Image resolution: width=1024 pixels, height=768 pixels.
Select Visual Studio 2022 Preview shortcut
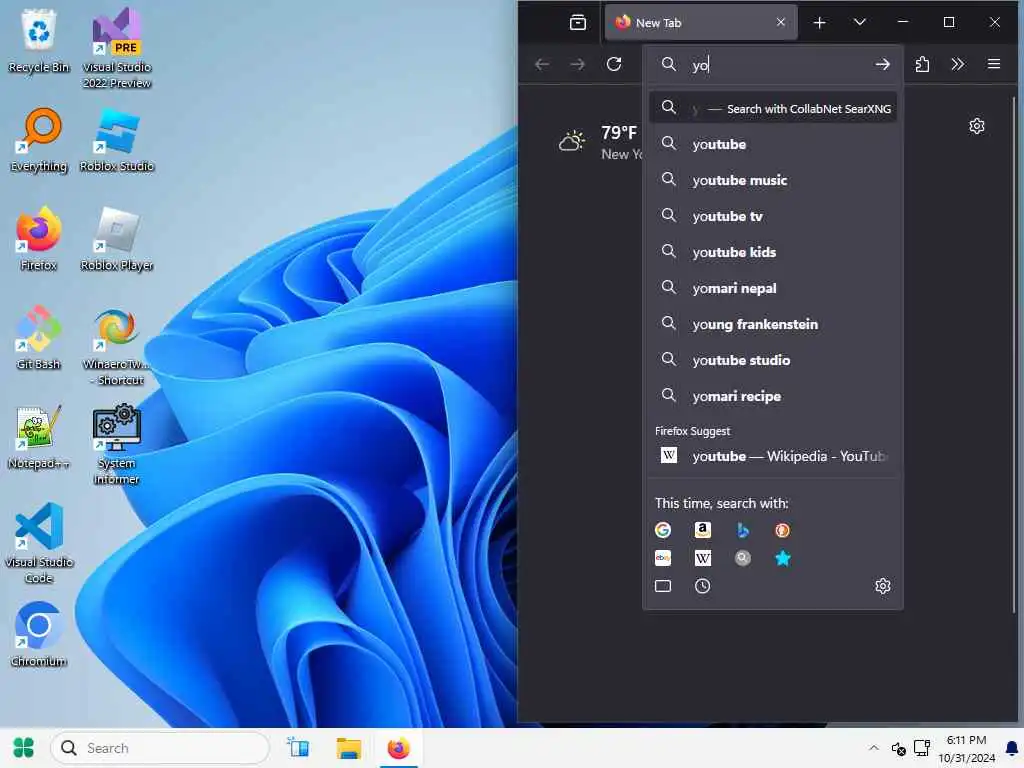coord(117,49)
